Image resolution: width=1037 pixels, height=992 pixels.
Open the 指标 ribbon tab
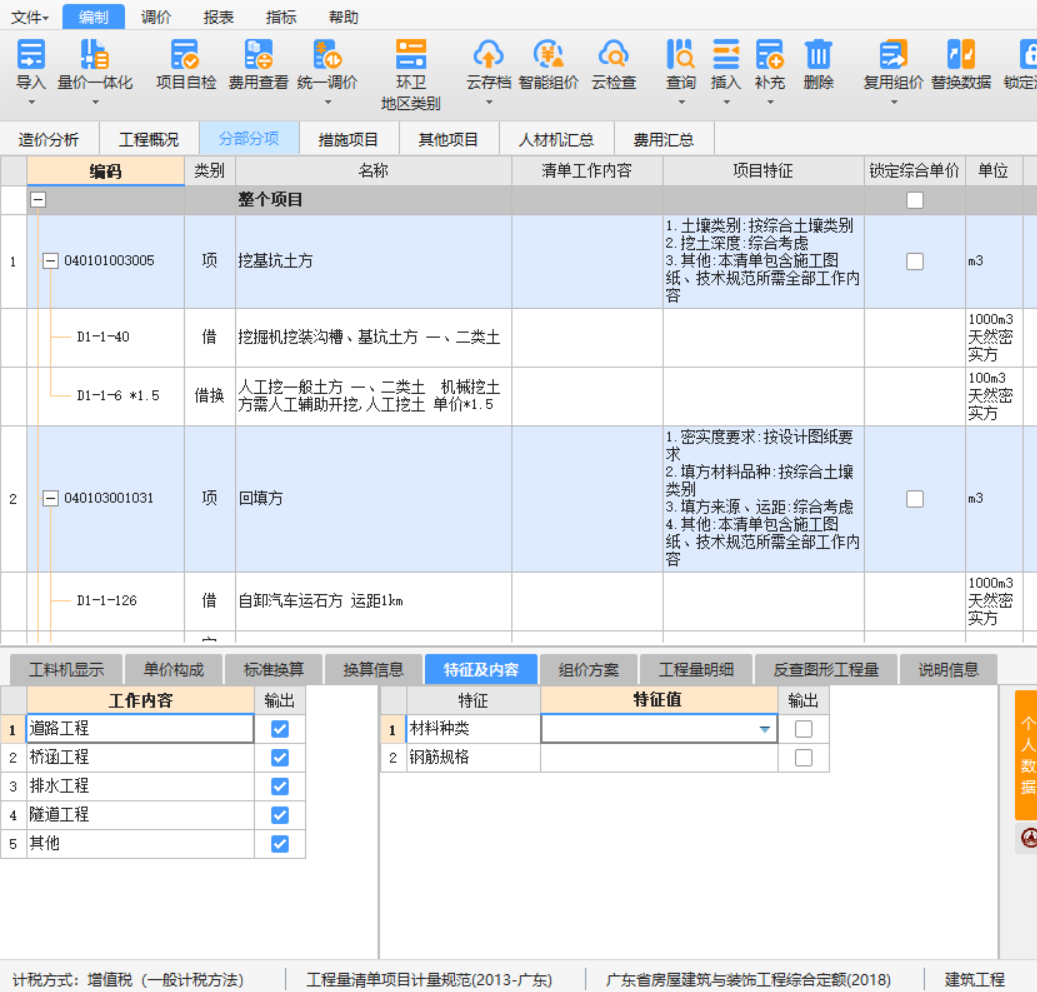(280, 17)
